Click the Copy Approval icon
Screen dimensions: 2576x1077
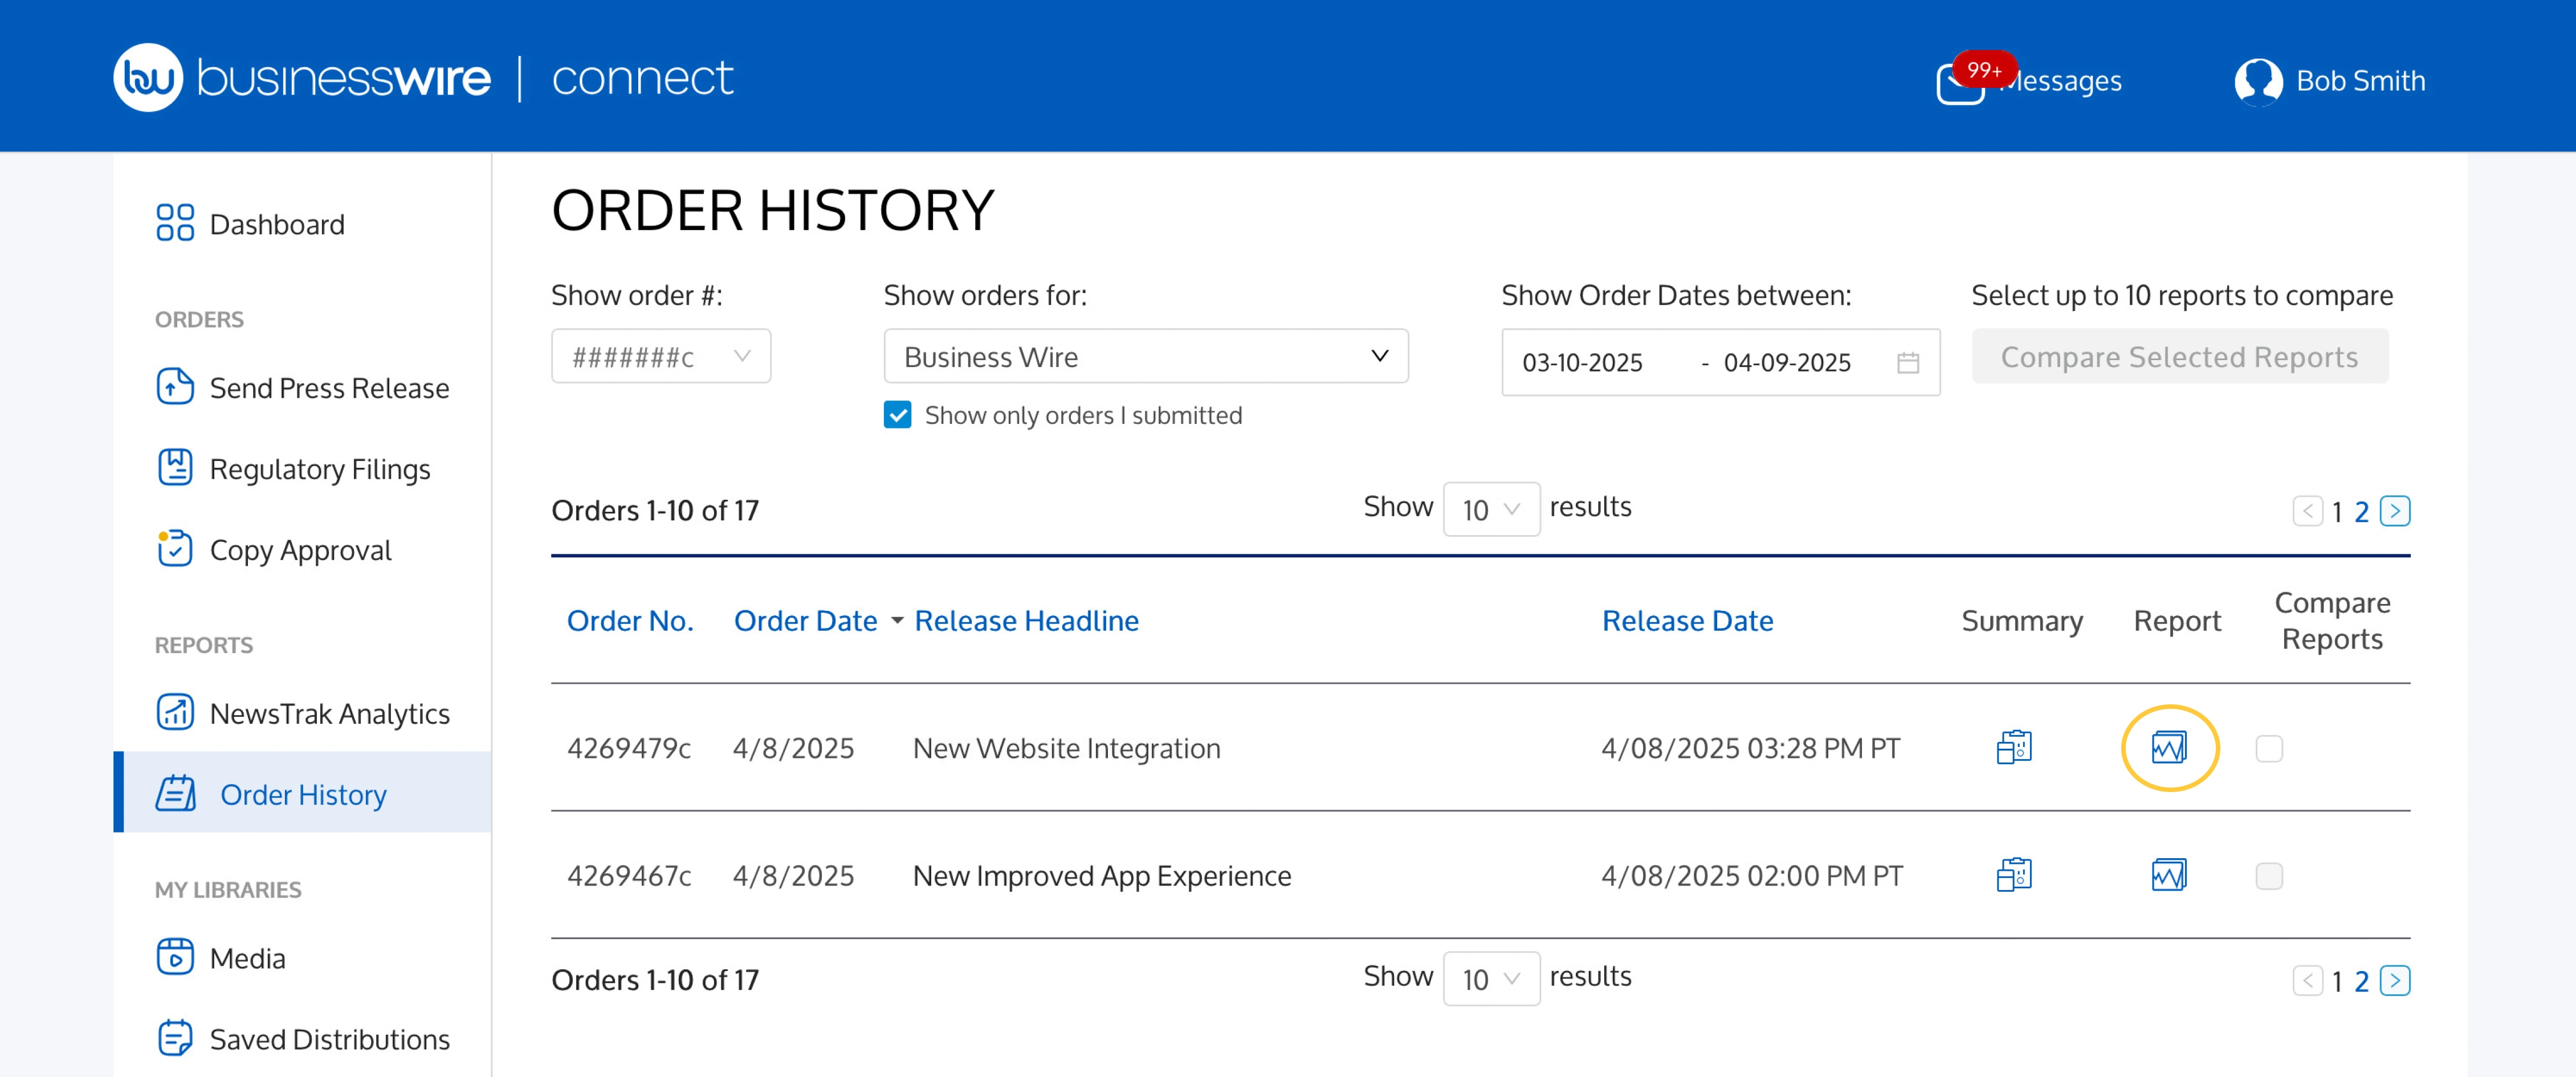coord(175,548)
